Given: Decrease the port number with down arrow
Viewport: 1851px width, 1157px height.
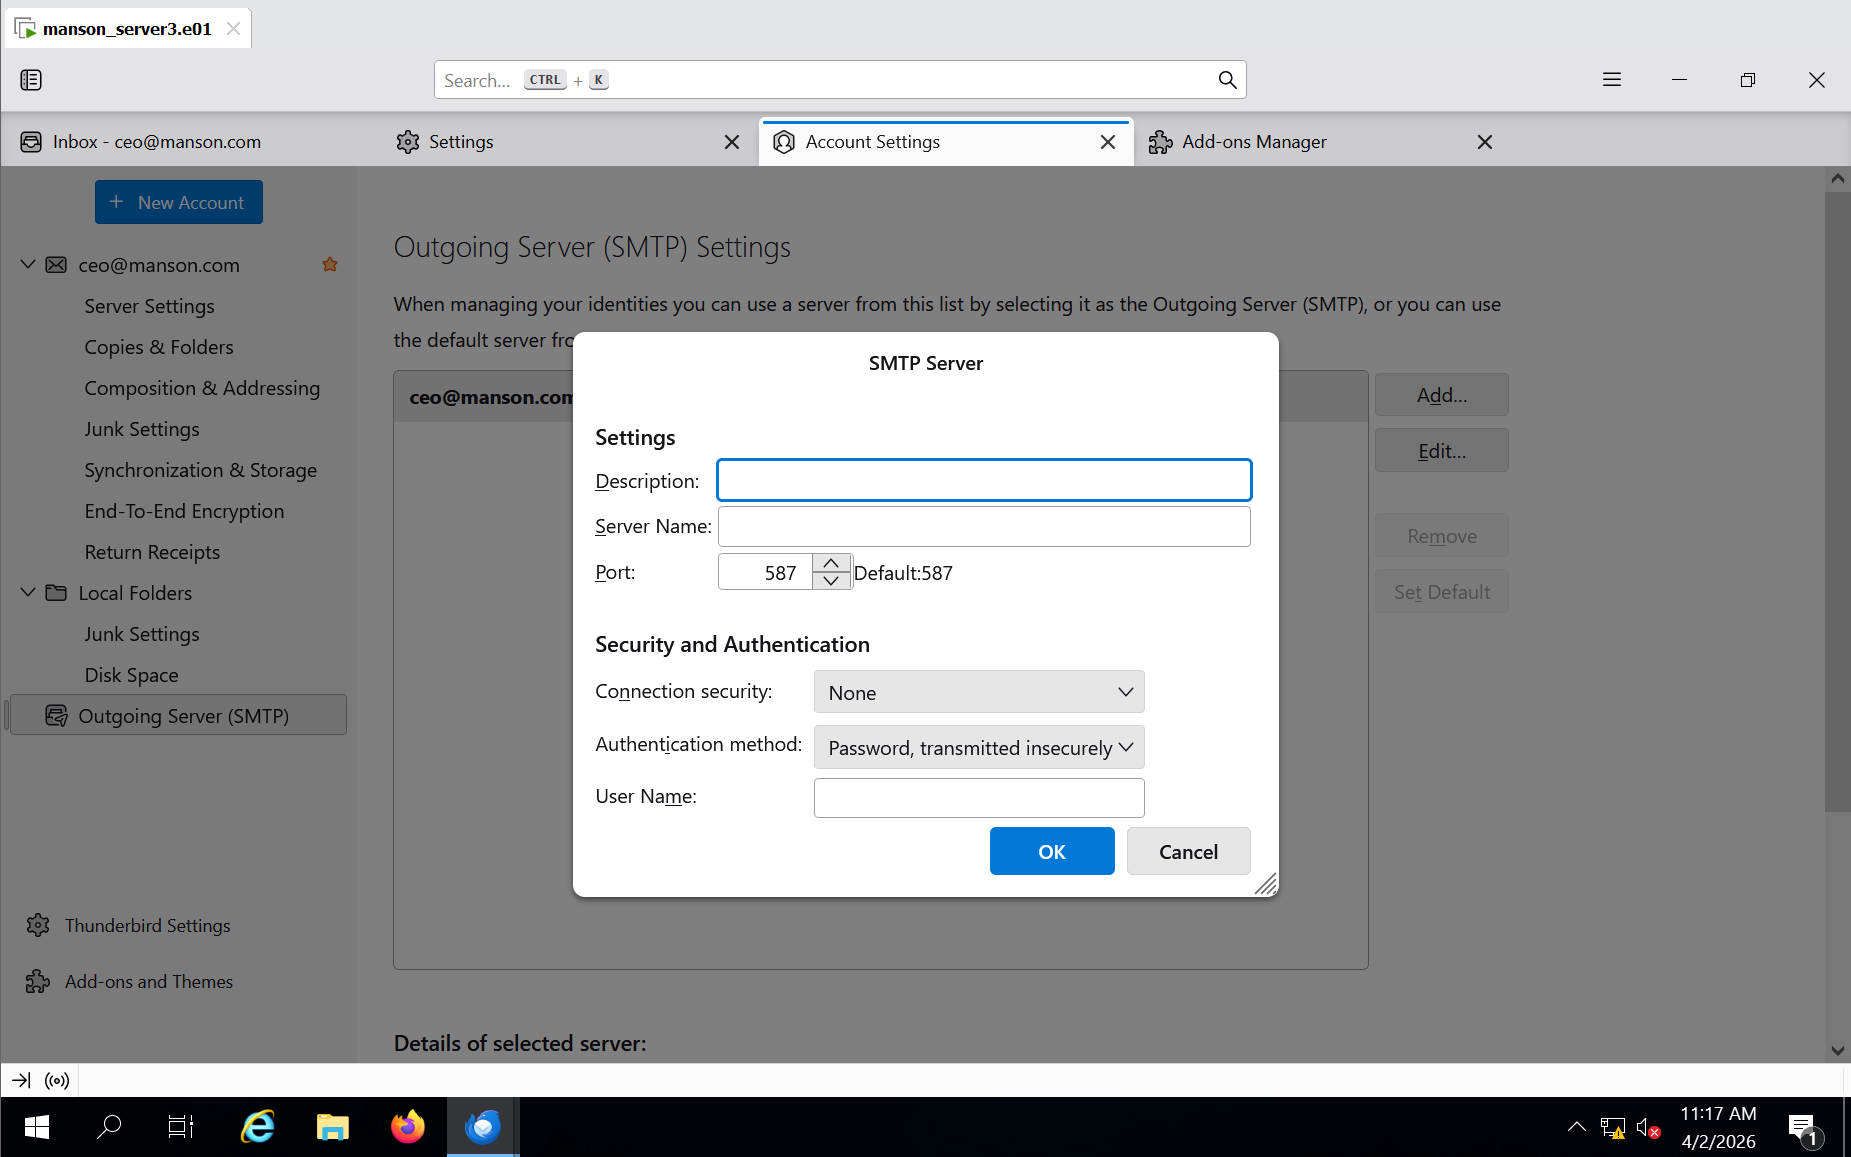Looking at the screenshot, I should pos(831,580).
